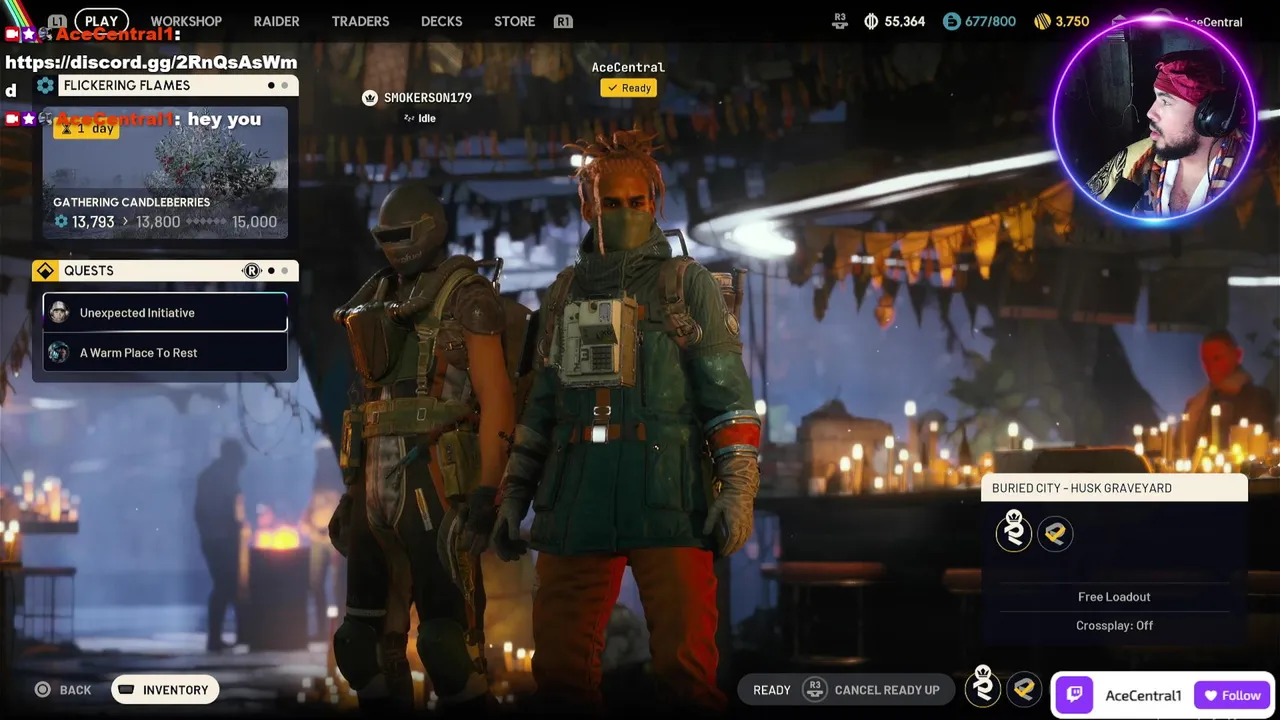Click the R stick icon in Quests header
The height and width of the screenshot is (720, 1280).
point(252,271)
